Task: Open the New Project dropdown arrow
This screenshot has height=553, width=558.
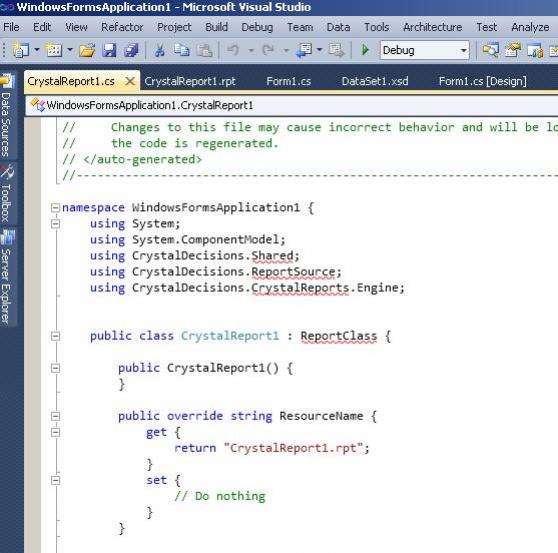Action: pos(37,50)
